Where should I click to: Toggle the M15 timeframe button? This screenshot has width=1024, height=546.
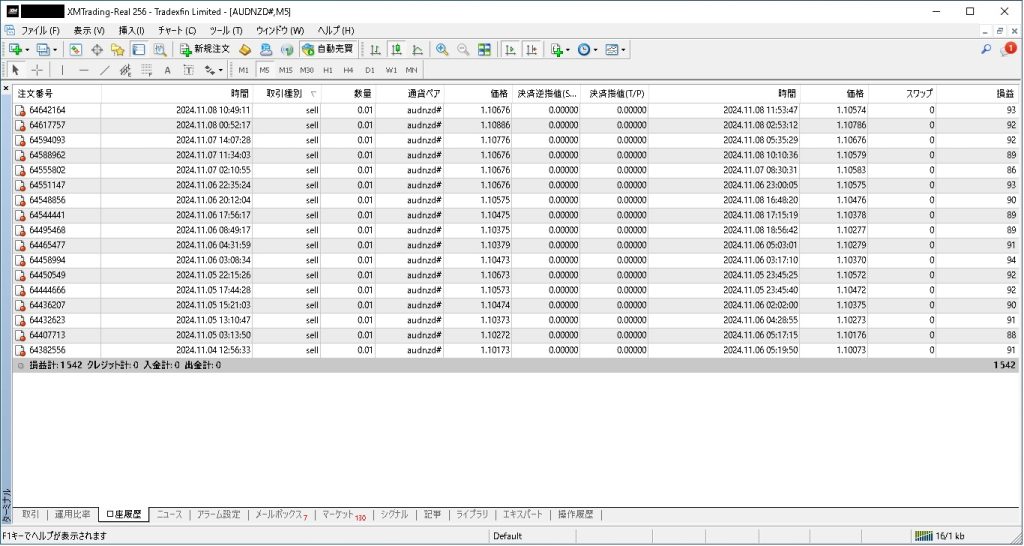pos(285,70)
